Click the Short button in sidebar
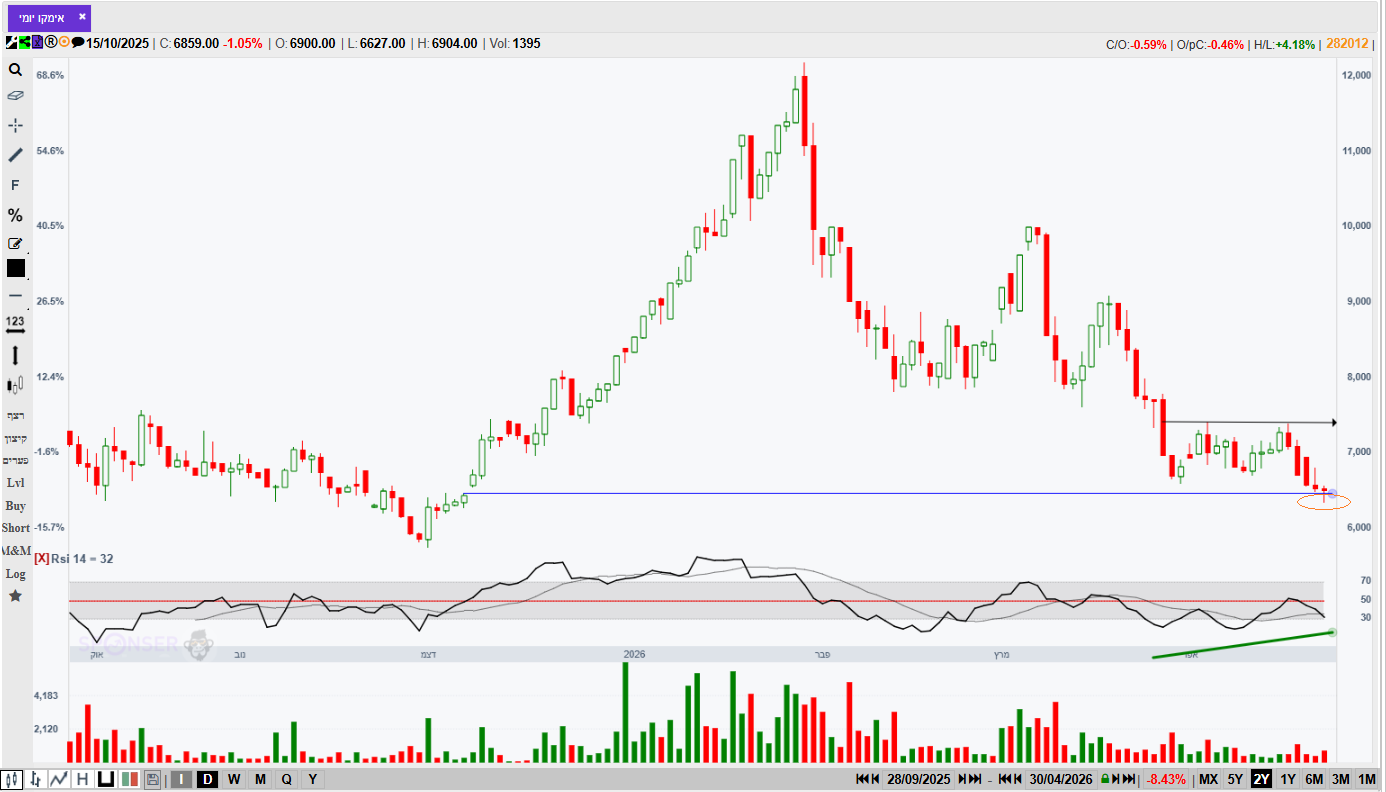Screen dimensions: 1386x792 click(15, 528)
